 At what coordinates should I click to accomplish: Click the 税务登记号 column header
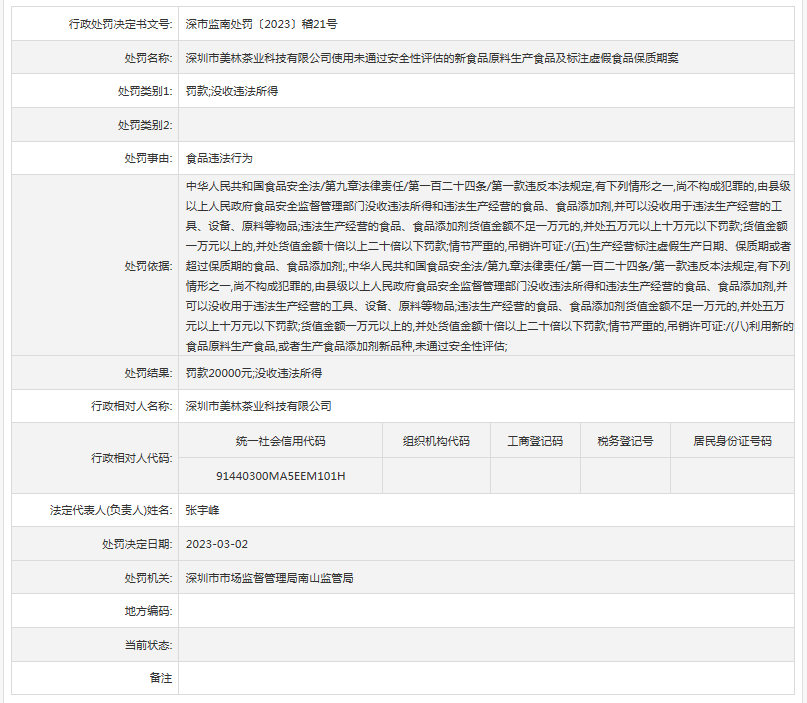[x=625, y=441]
